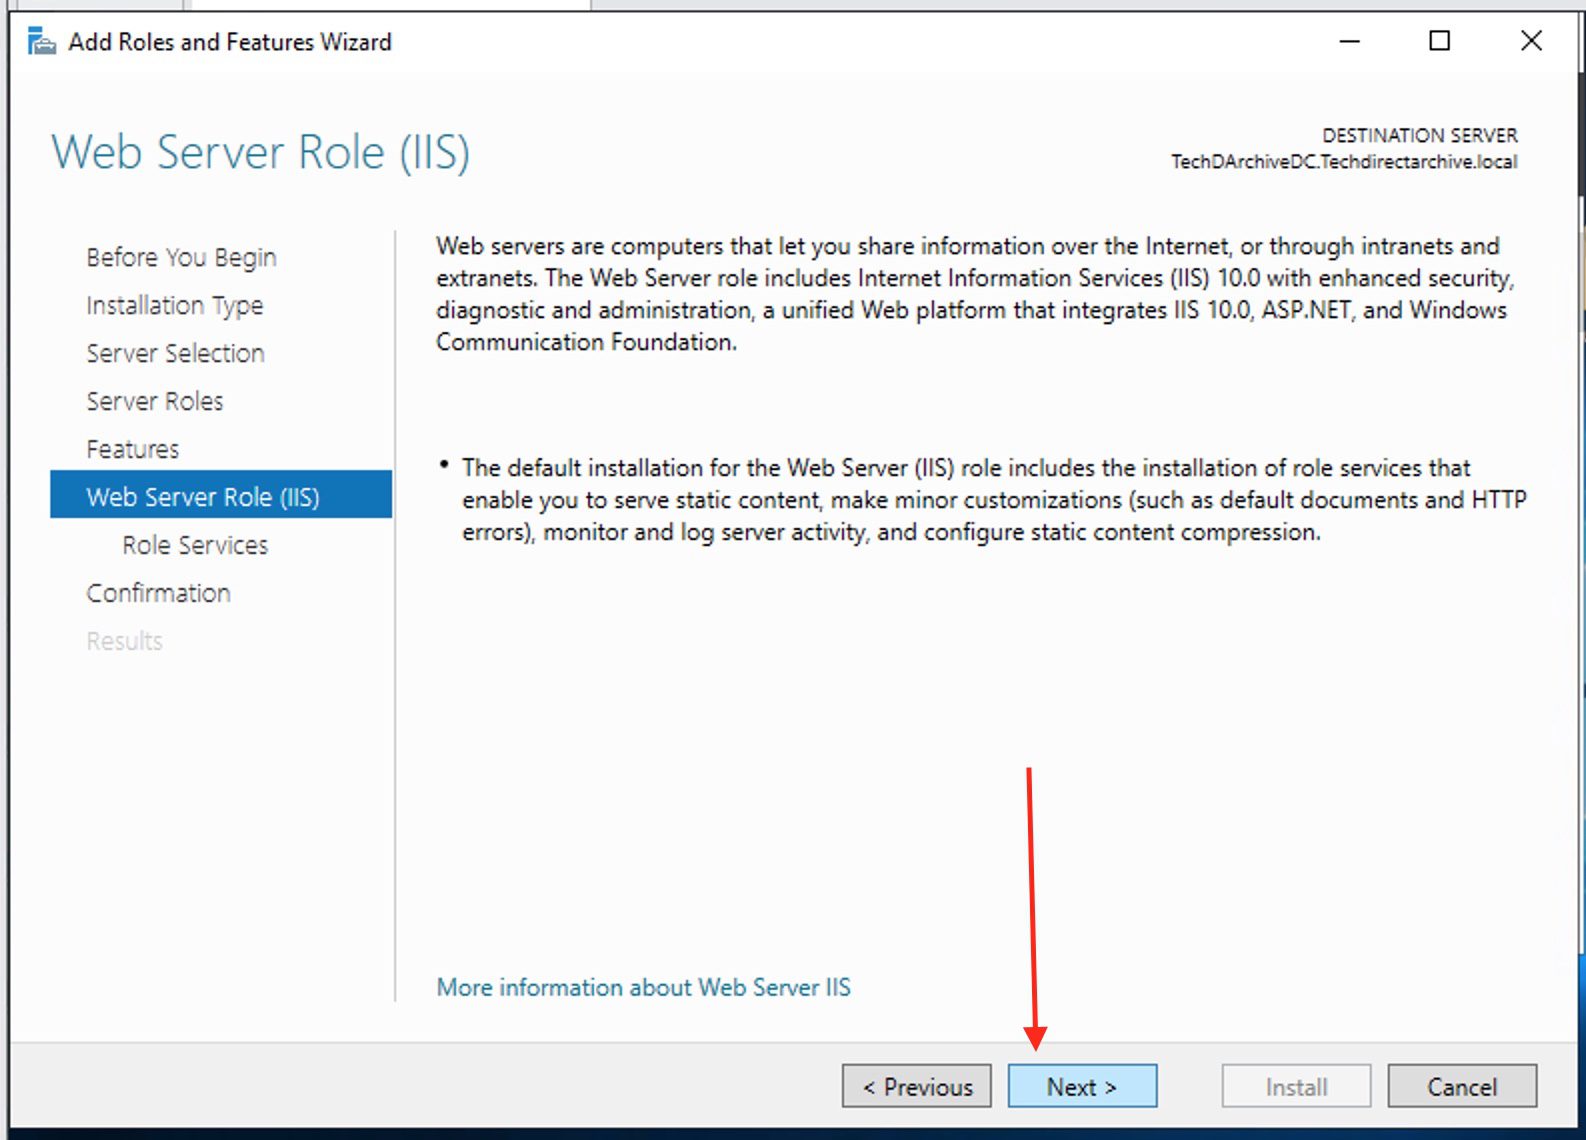Open the Role Services step

pos(195,545)
